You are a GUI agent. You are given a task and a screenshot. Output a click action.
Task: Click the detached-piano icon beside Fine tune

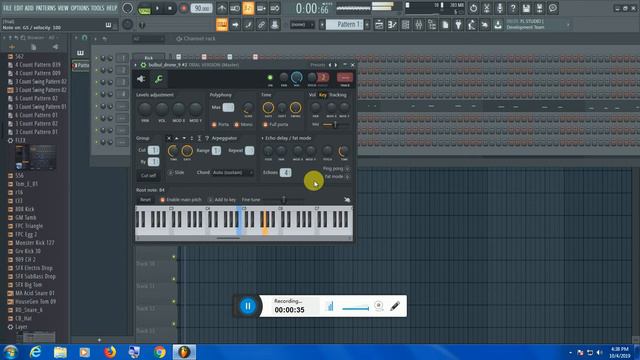[347, 200]
